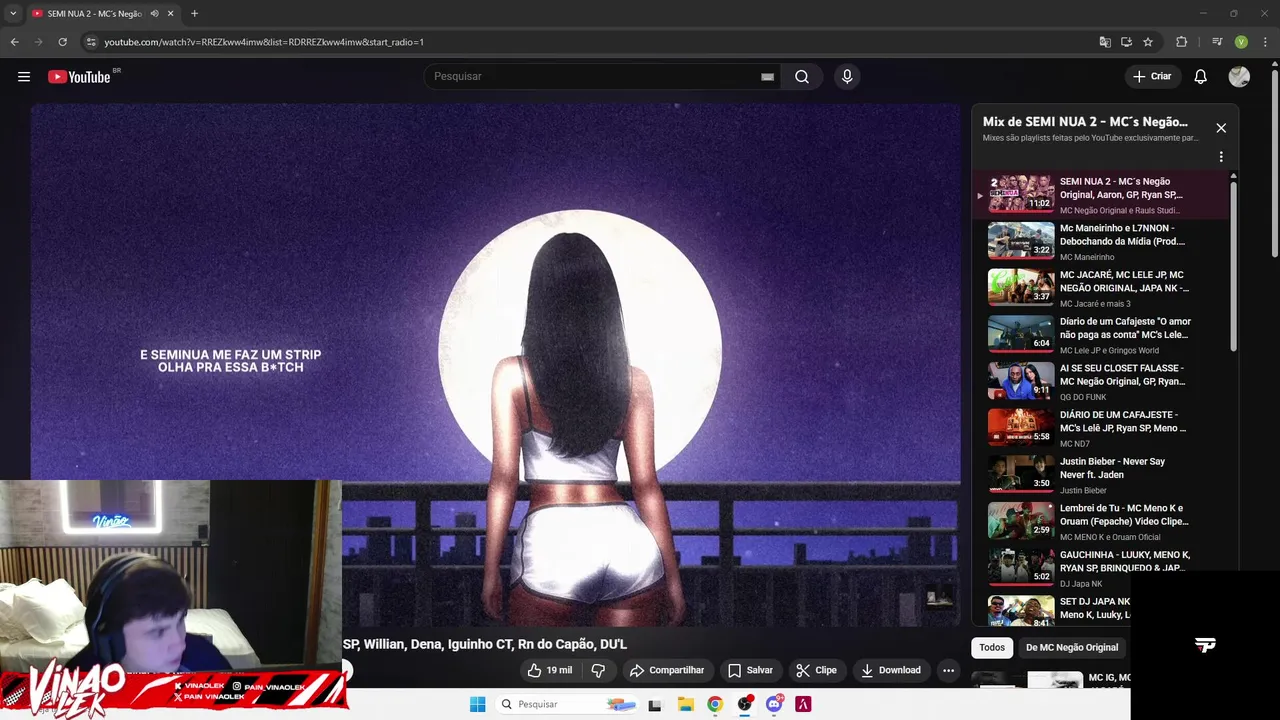Start voice search with microphone

pos(847,77)
